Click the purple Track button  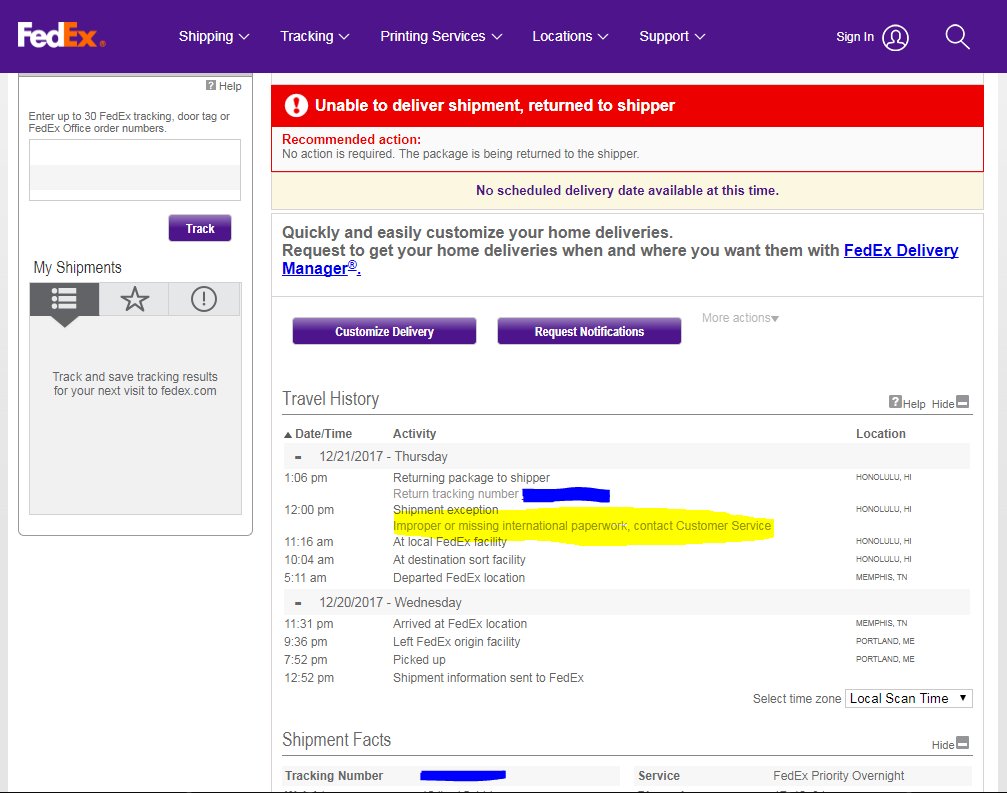(200, 228)
